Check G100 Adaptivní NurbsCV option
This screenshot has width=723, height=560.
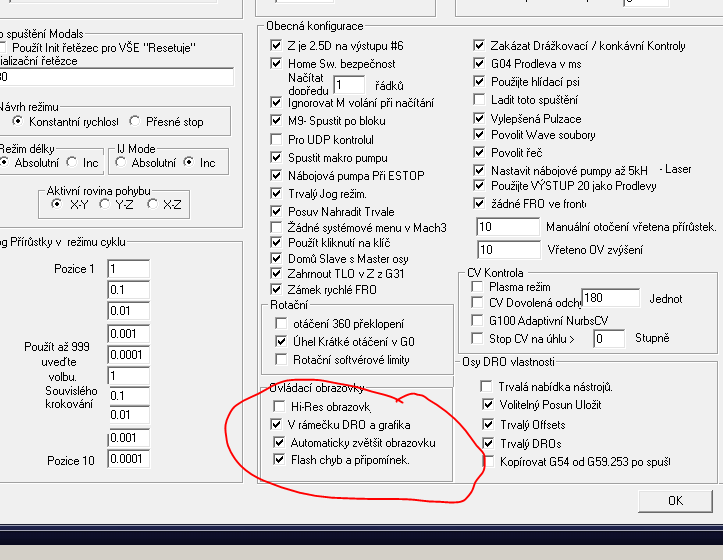tap(477, 321)
